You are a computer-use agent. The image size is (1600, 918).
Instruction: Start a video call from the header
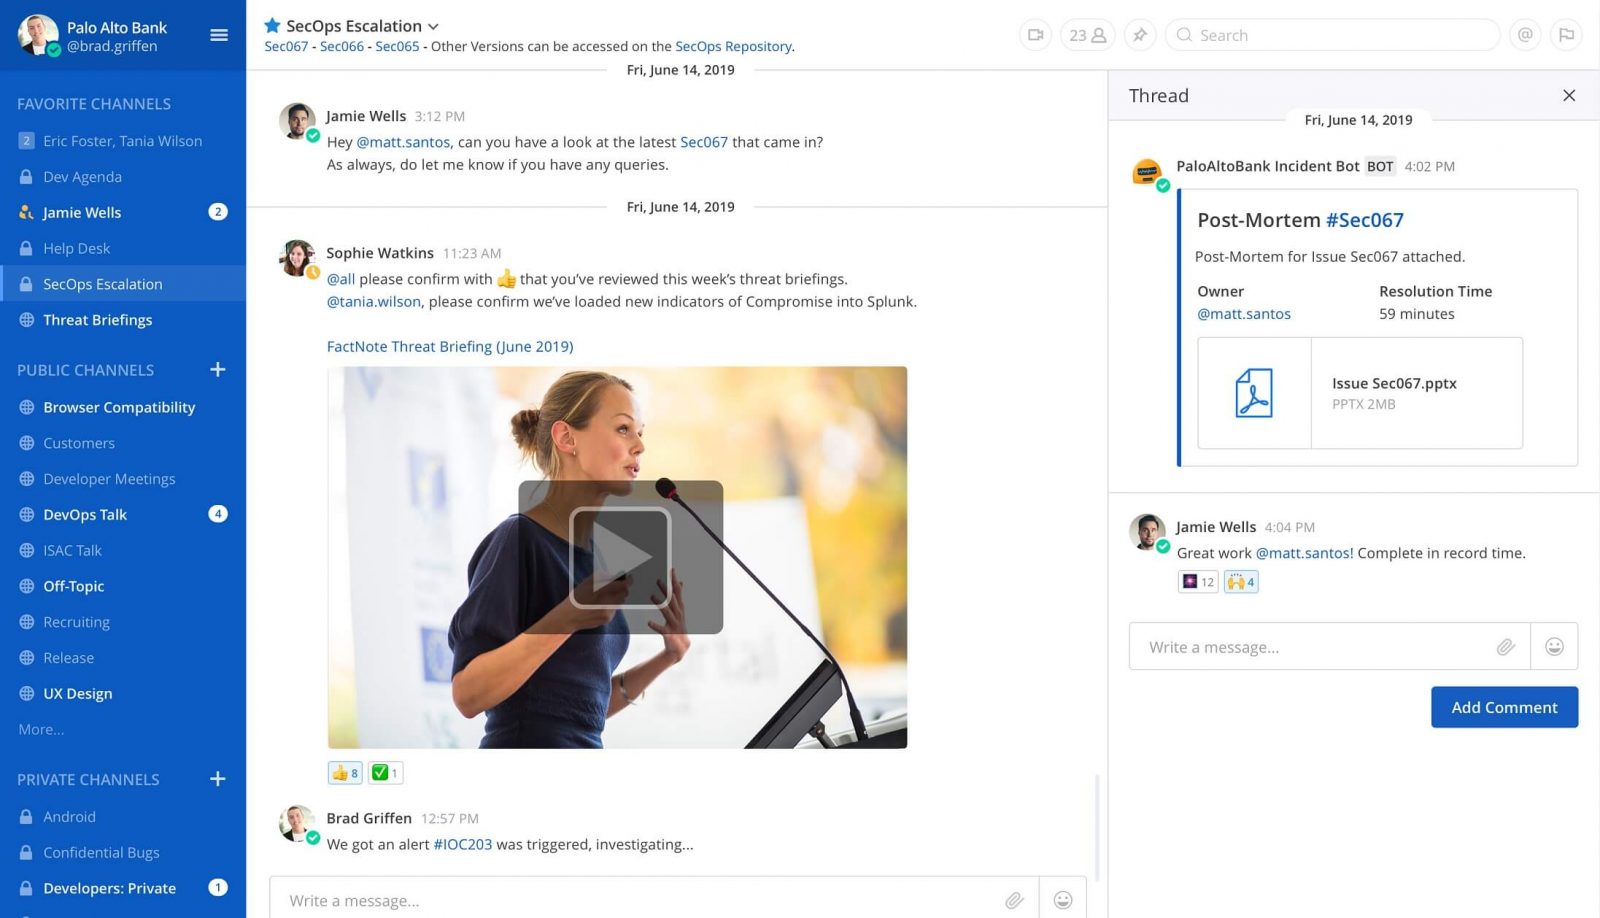(x=1035, y=34)
